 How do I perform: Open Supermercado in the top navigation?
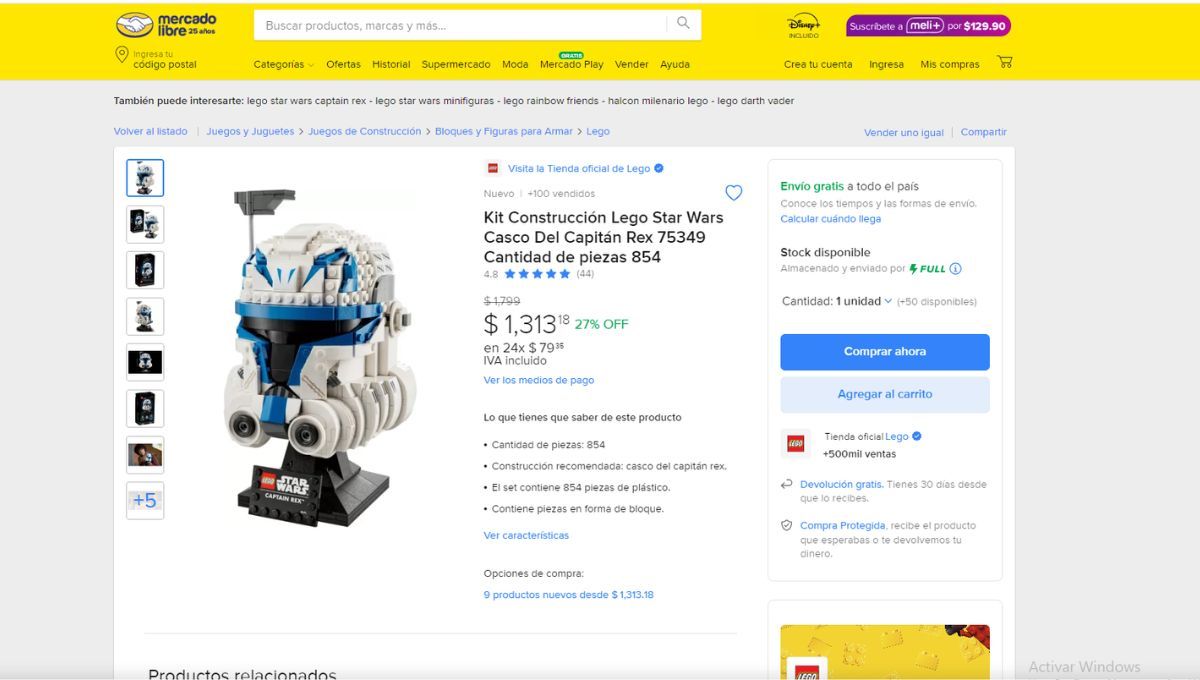pyautogui.click(x=456, y=64)
